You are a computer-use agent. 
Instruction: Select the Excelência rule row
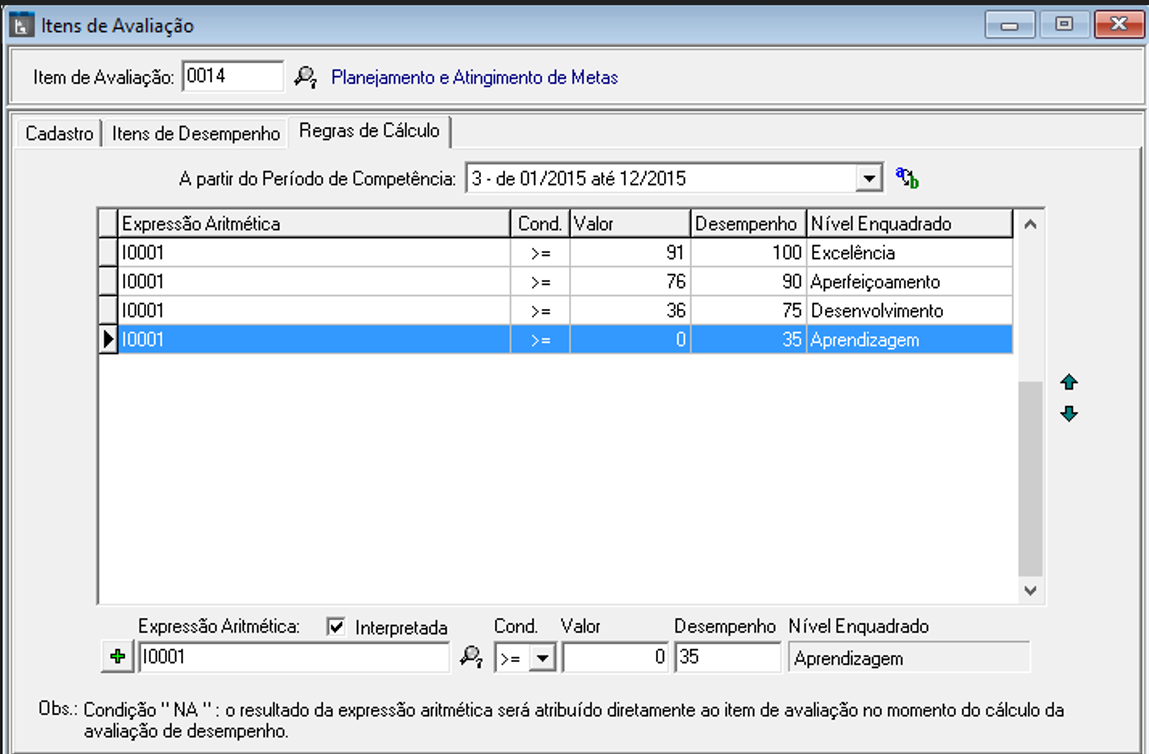[x=852, y=253]
